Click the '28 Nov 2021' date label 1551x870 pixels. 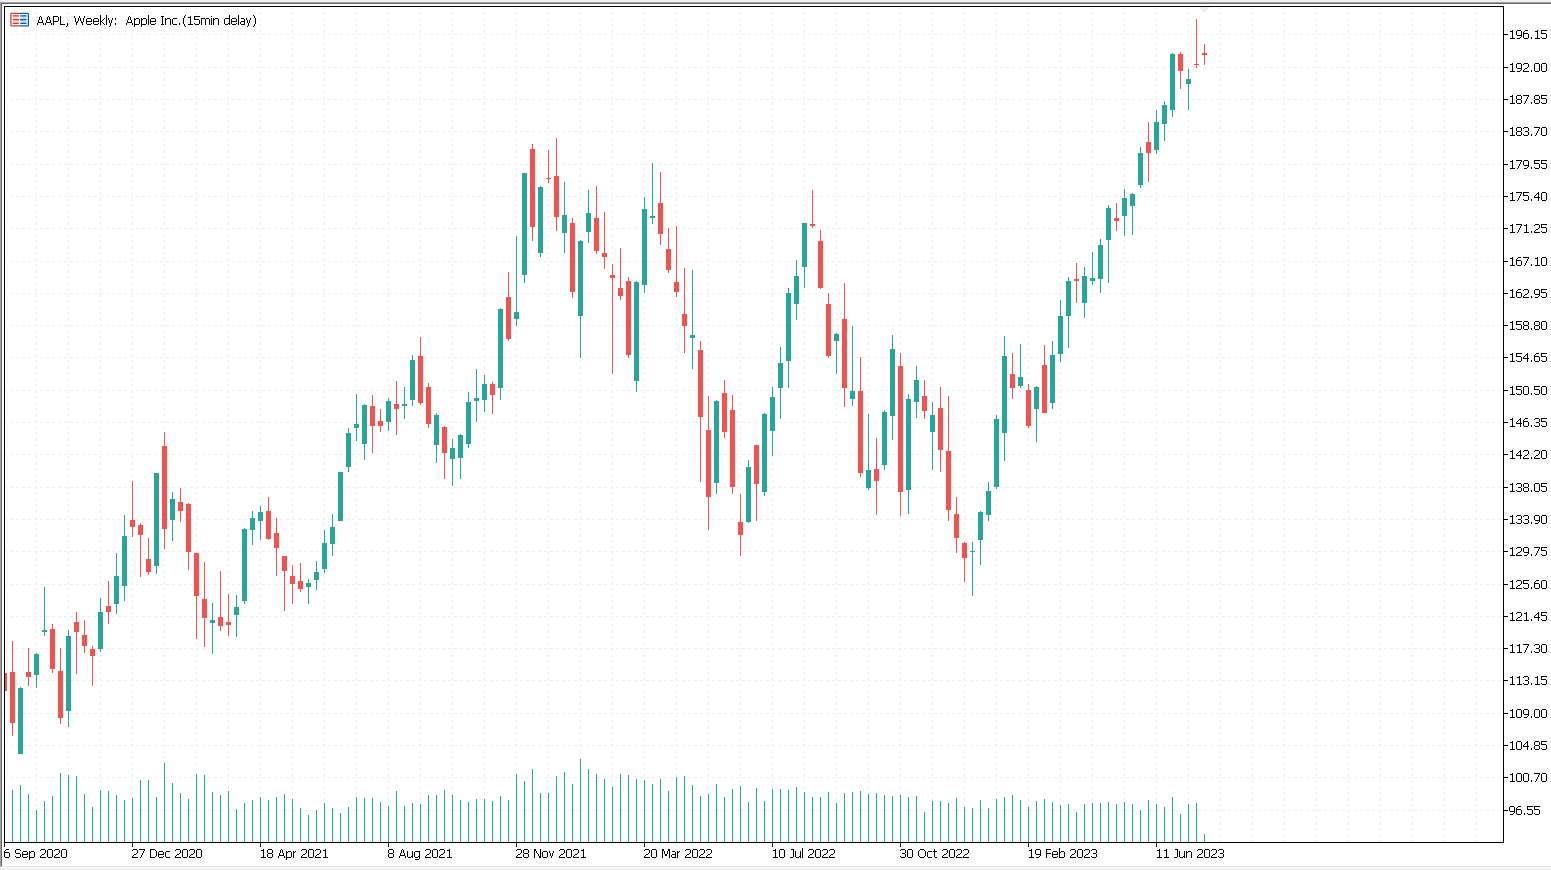pos(551,854)
